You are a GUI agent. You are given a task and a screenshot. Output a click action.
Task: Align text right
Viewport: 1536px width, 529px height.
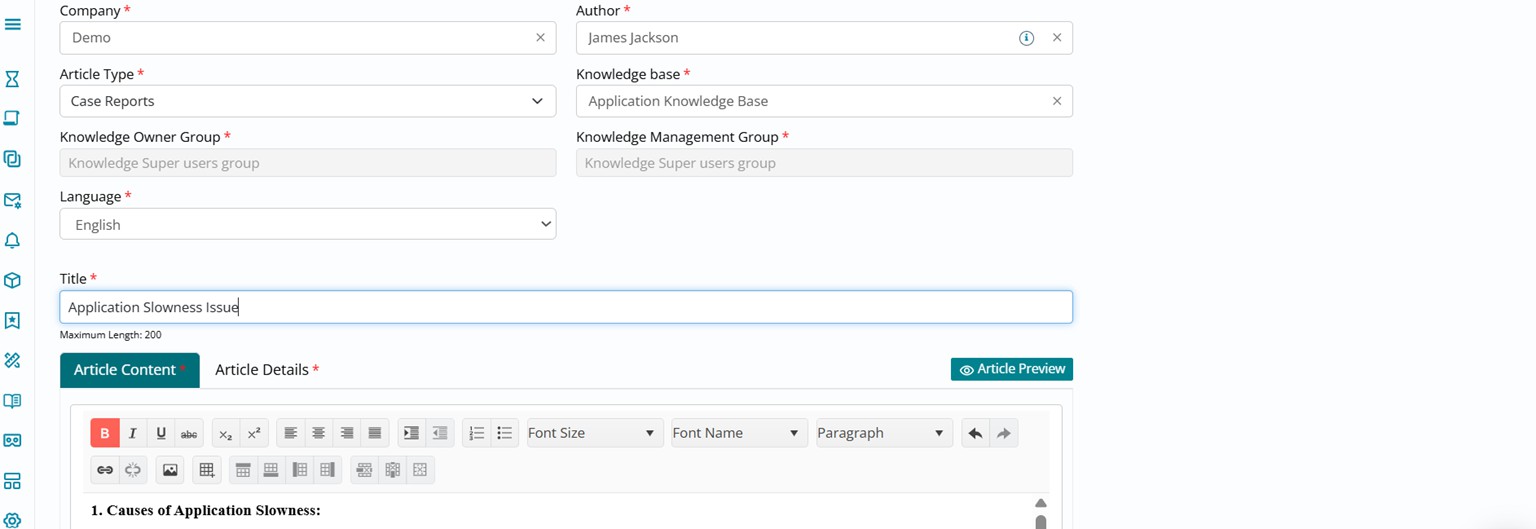point(347,433)
